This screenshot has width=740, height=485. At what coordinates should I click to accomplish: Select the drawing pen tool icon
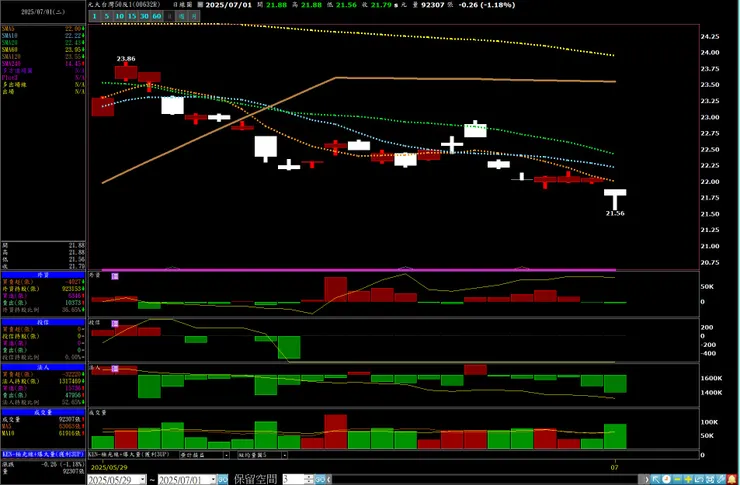721,479
